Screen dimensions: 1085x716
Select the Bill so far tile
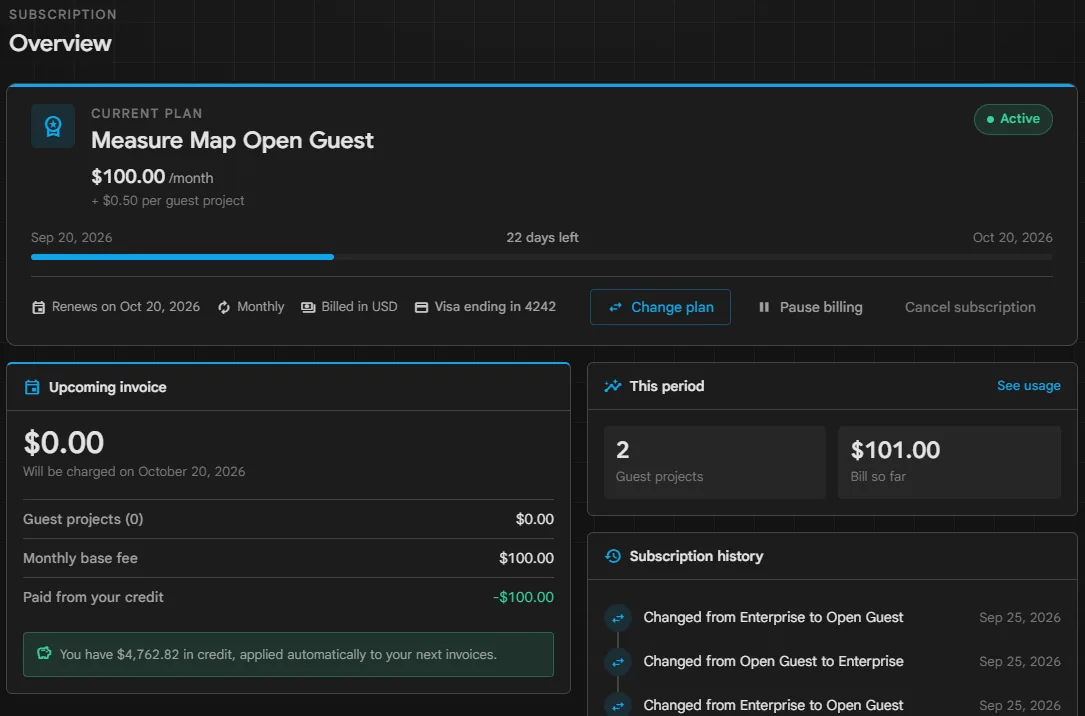coord(949,462)
